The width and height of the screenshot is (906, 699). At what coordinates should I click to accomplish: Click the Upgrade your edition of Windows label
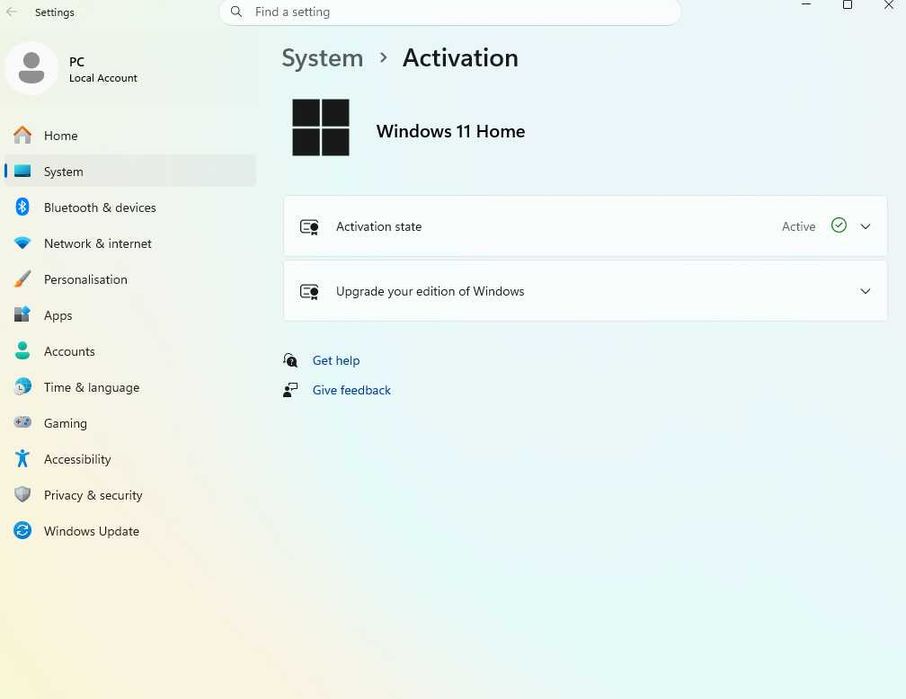click(430, 291)
